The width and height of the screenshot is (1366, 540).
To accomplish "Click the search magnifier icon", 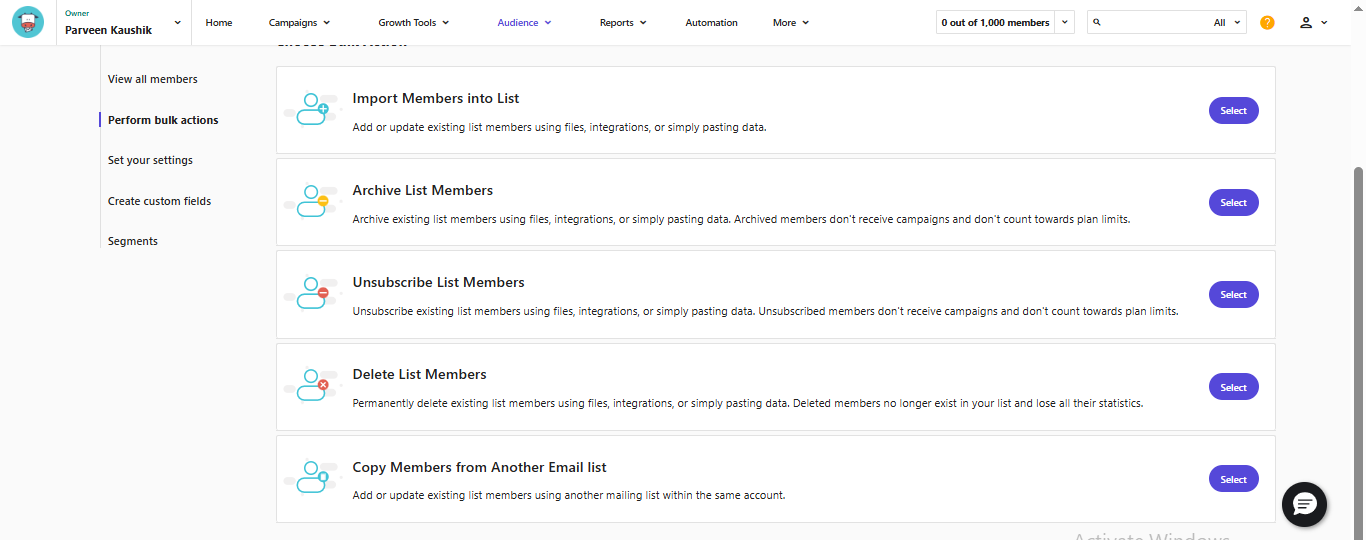I will point(1097,22).
